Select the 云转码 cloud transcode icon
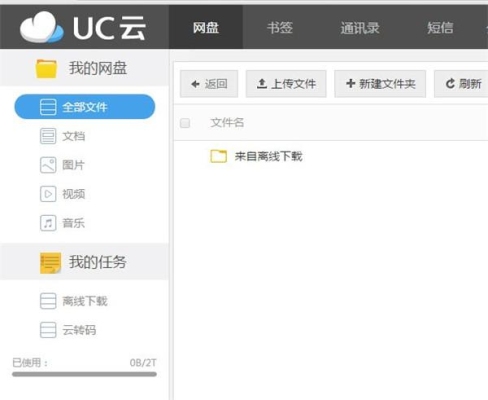Image resolution: width=488 pixels, height=400 pixels. 48,330
